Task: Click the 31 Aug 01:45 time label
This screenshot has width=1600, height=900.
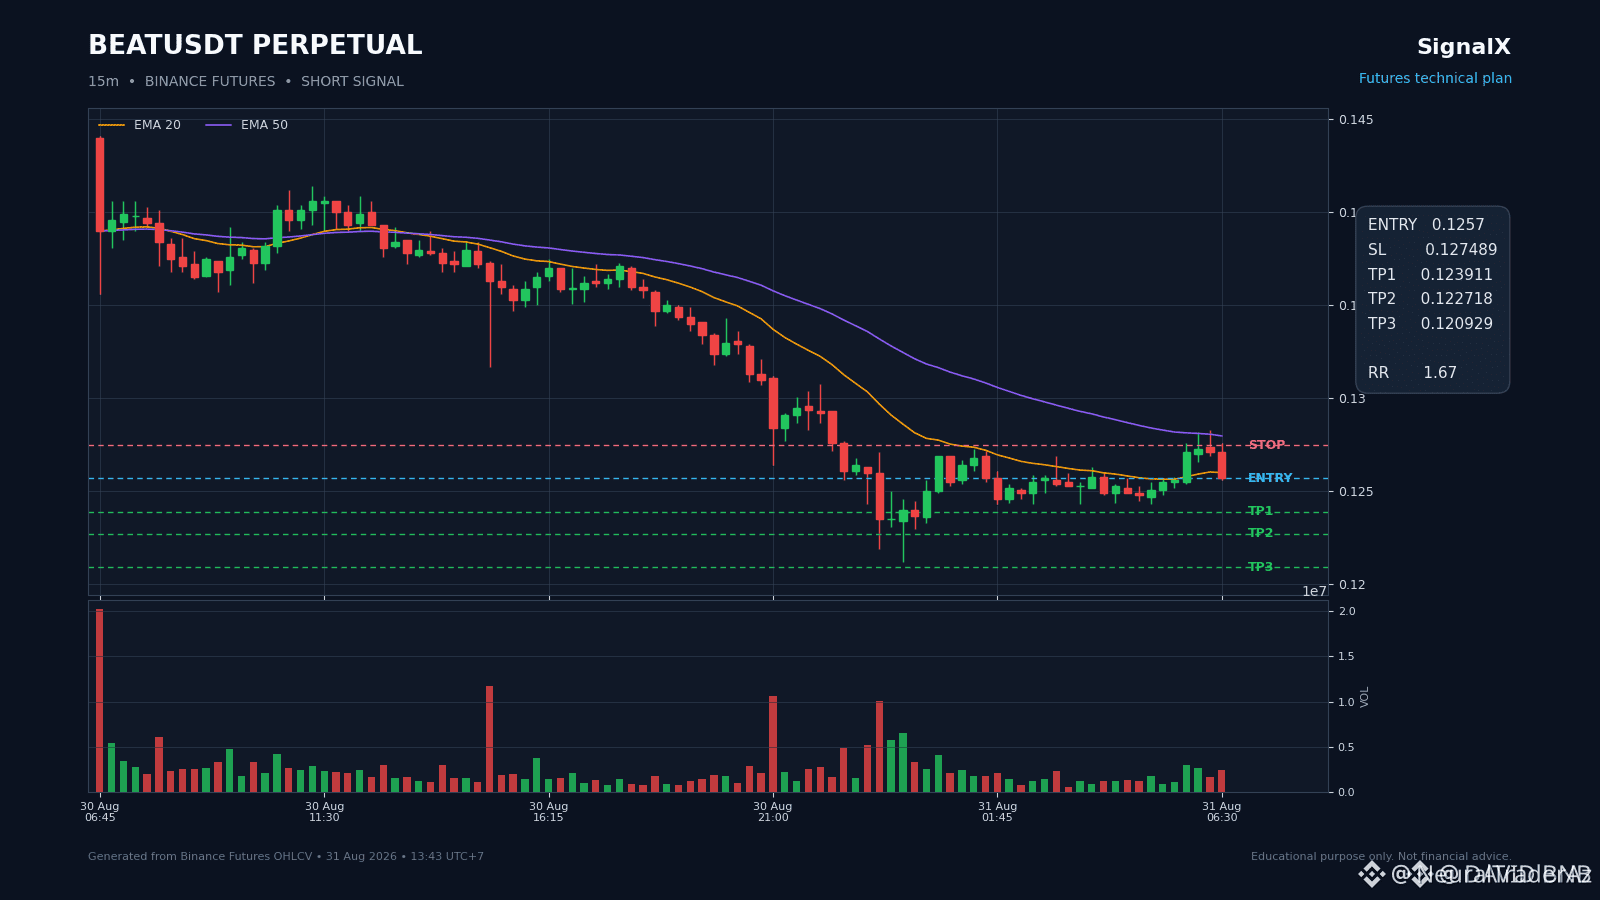Action: 997,812
